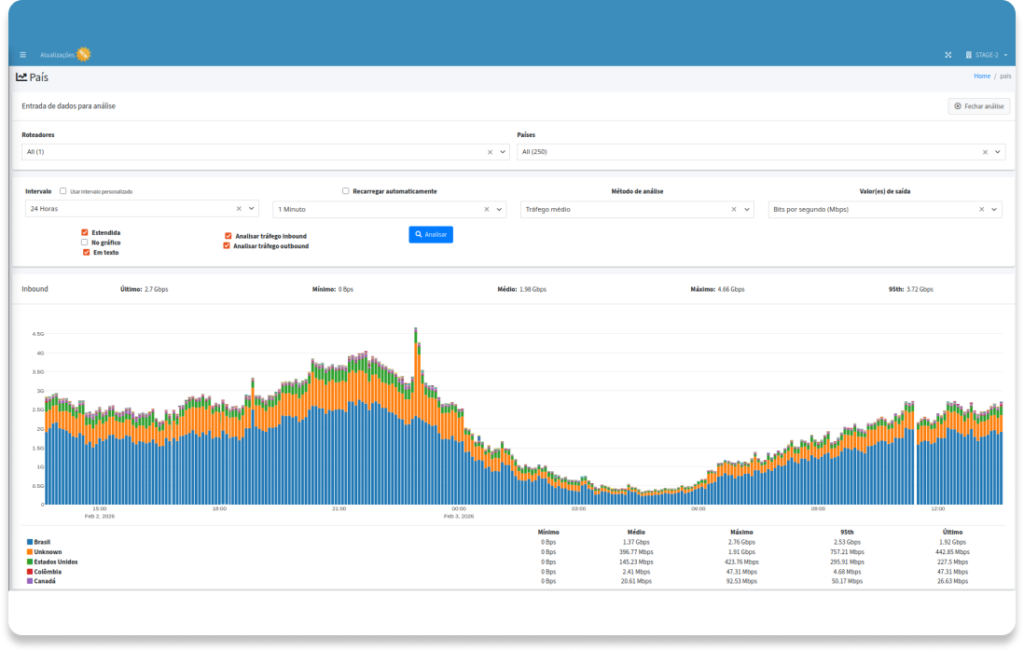Clear the Roteadores selection with X

[490, 152]
